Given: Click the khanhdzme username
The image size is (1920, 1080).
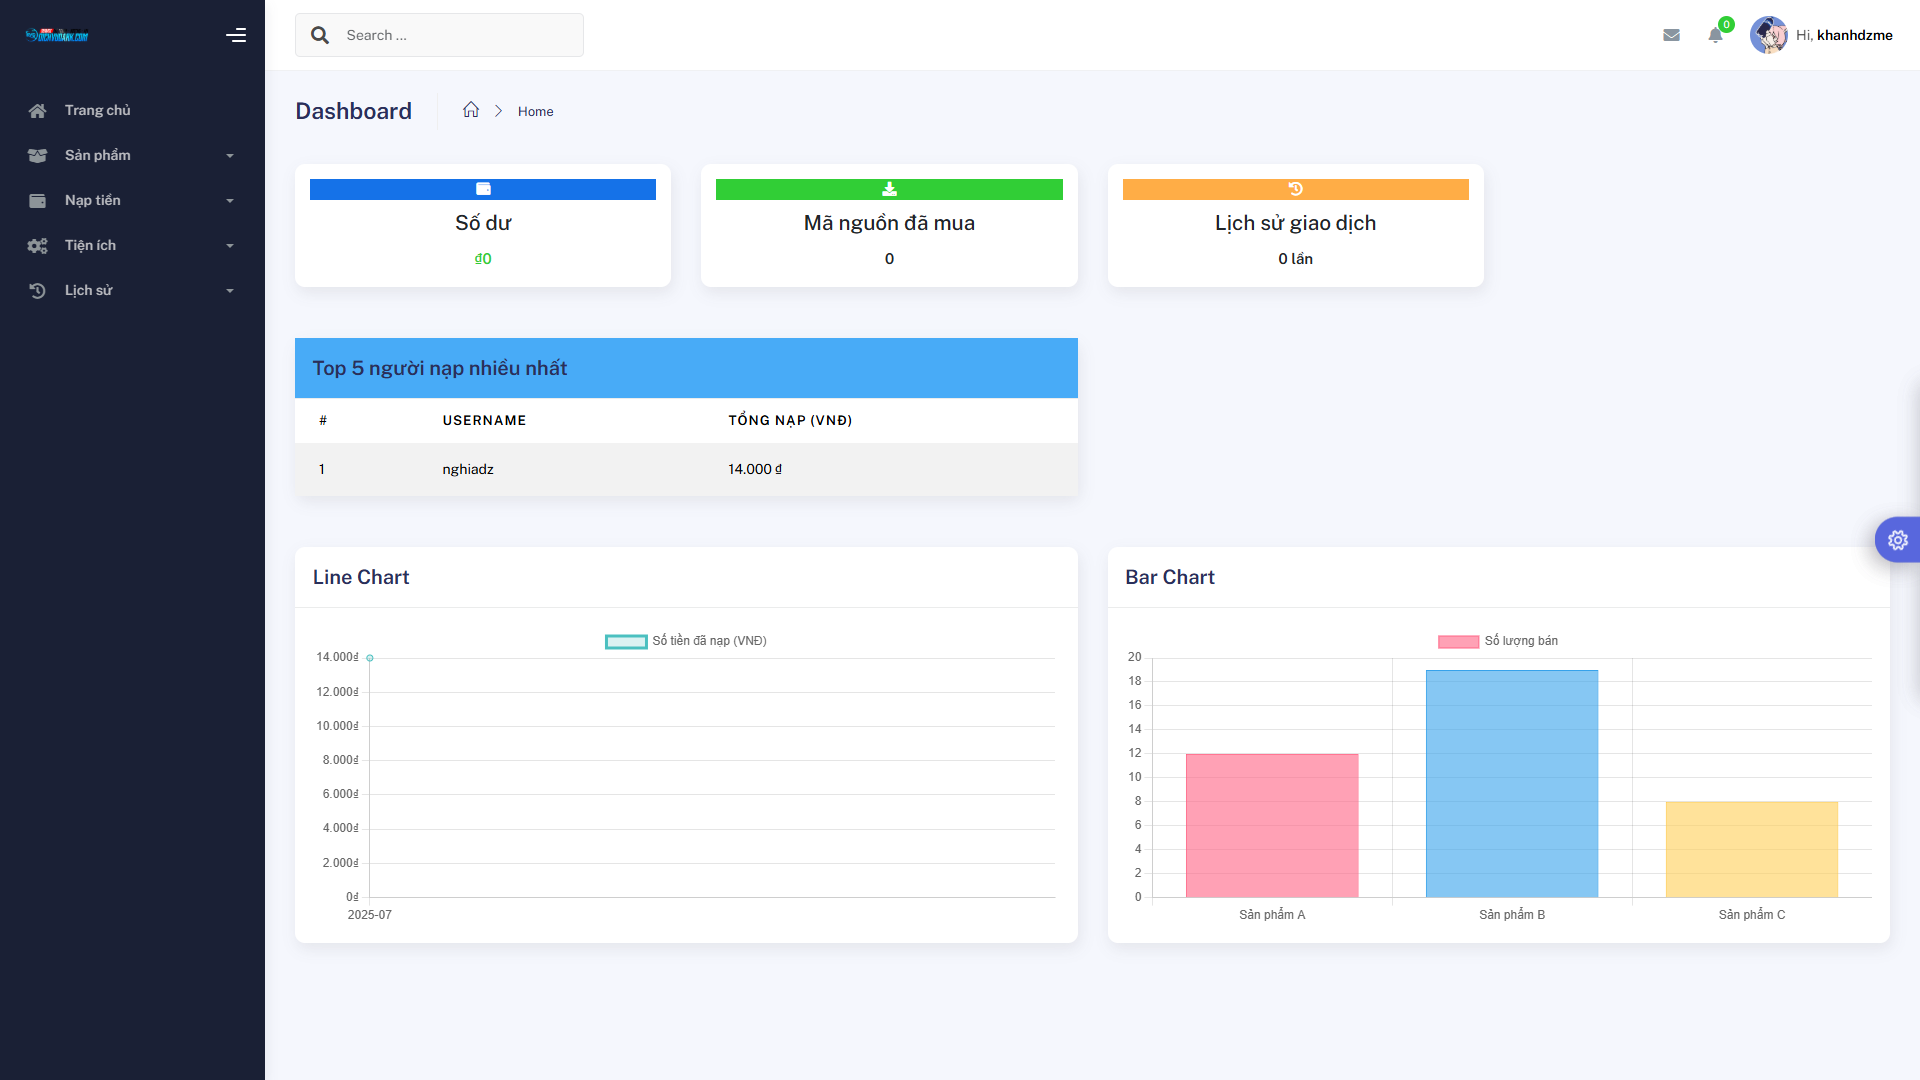Looking at the screenshot, I should click(1854, 35).
